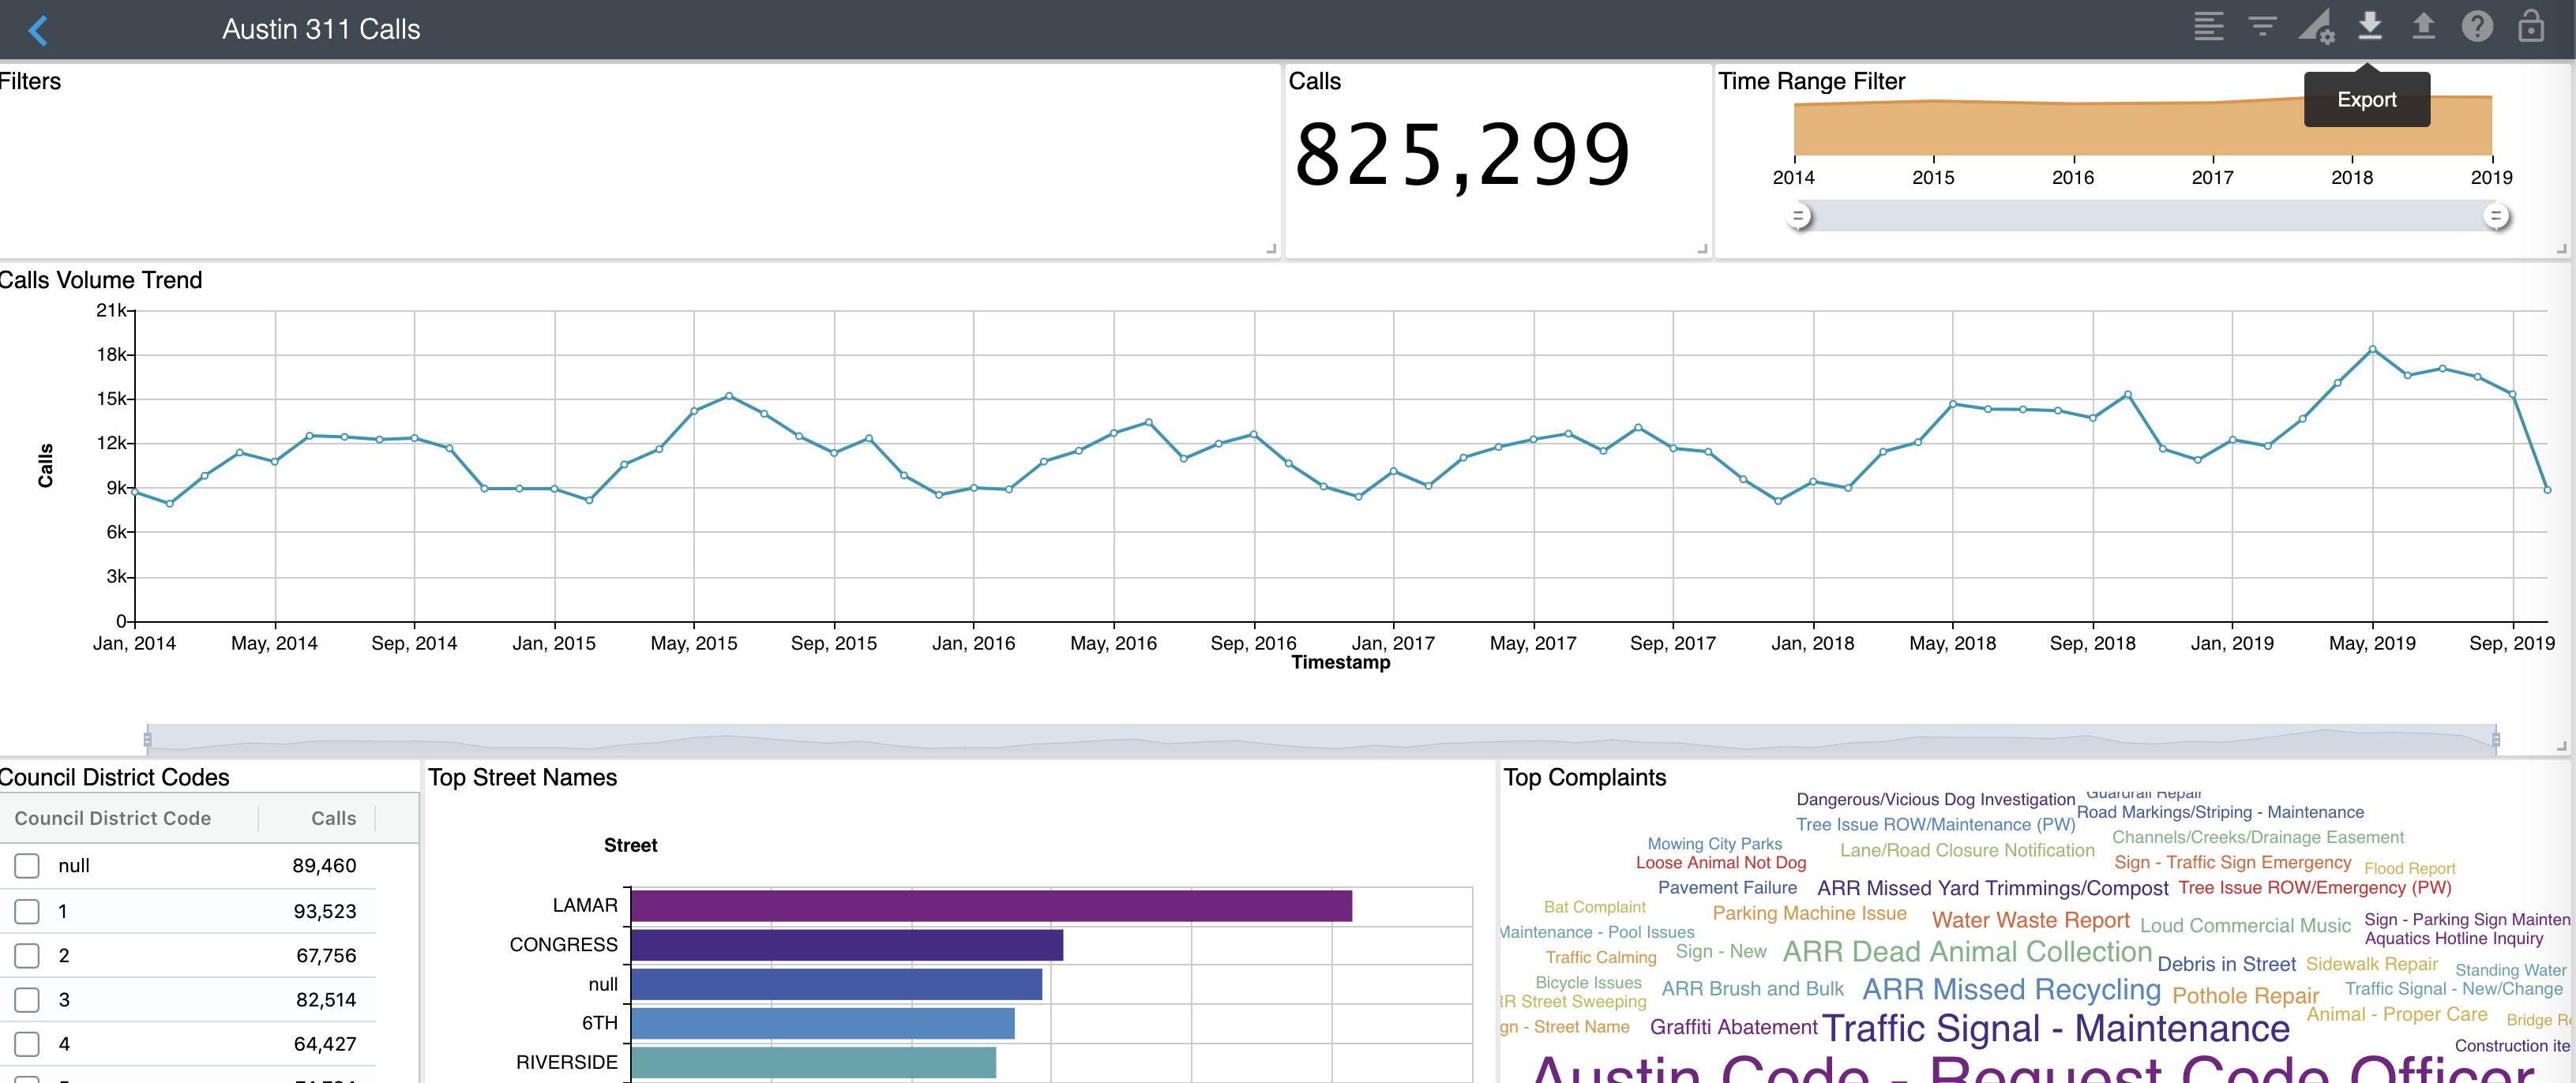The width and height of the screenshot is (2576, 1083).
Task: Click the right Time Range slider handle
Action: (2496, 216)
